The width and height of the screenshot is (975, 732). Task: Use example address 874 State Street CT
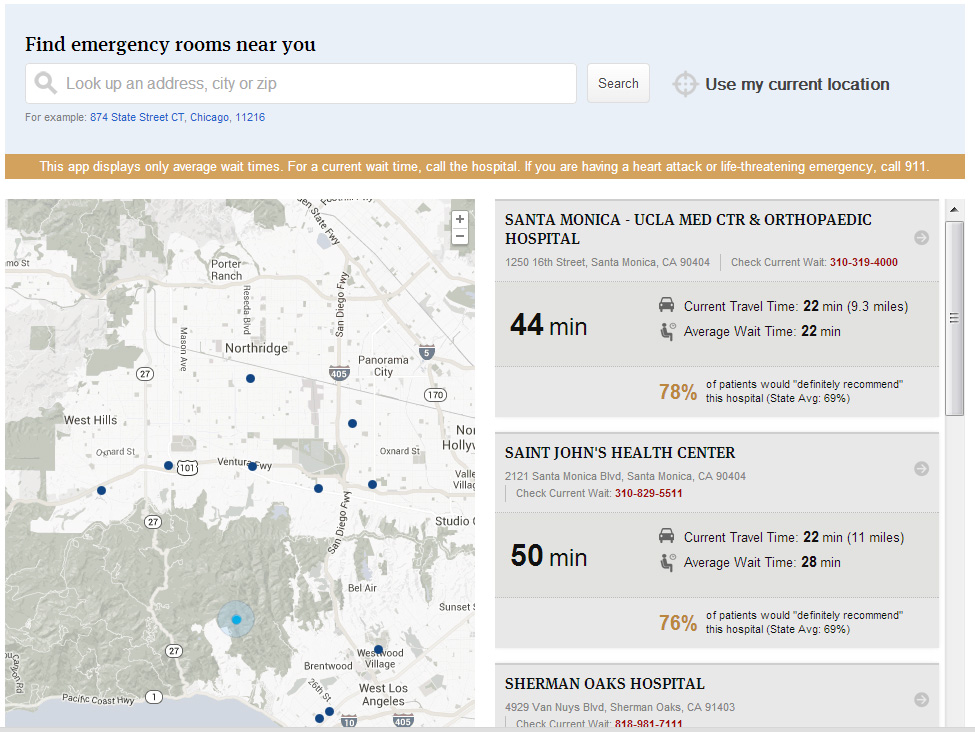click(x=137, y=117)
